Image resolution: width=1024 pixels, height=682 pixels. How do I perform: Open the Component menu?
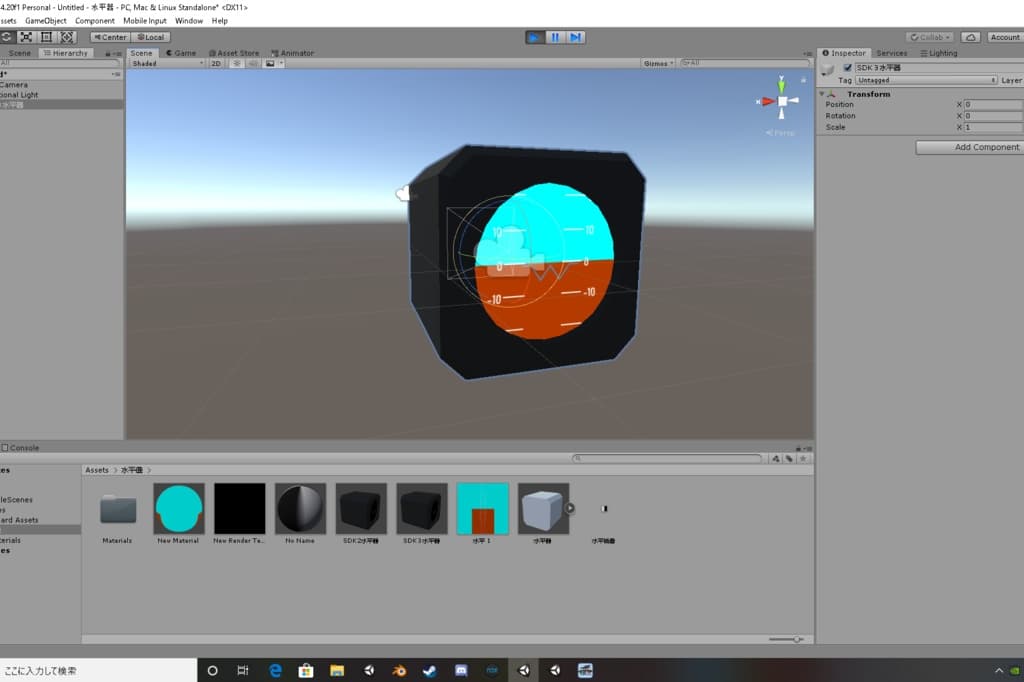[95, 21]
